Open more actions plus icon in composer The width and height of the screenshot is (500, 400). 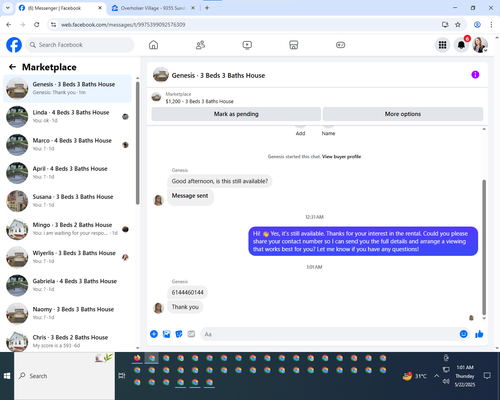click(154, 334)
